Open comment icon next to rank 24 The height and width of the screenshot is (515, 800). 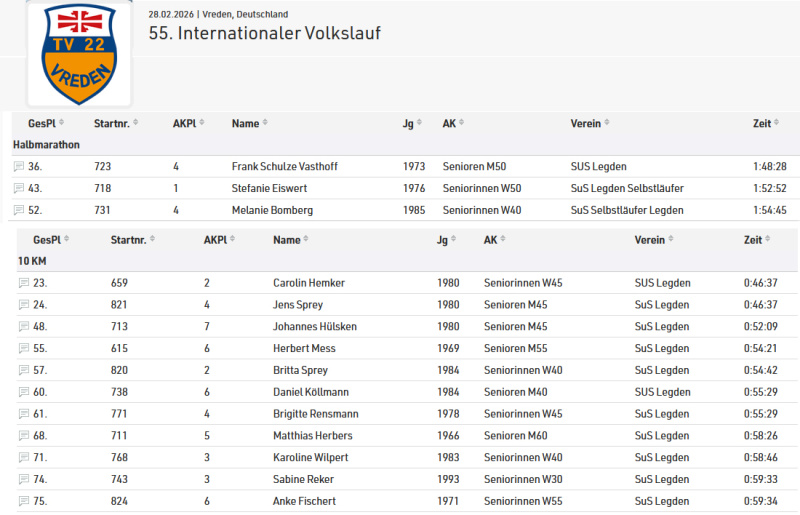(24, 305)
